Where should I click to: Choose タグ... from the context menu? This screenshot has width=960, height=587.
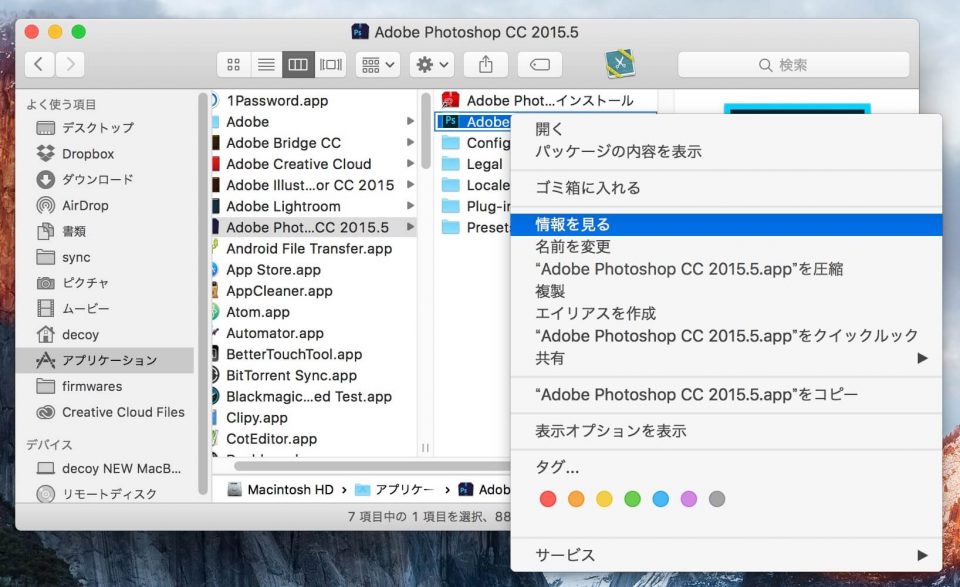726,468
